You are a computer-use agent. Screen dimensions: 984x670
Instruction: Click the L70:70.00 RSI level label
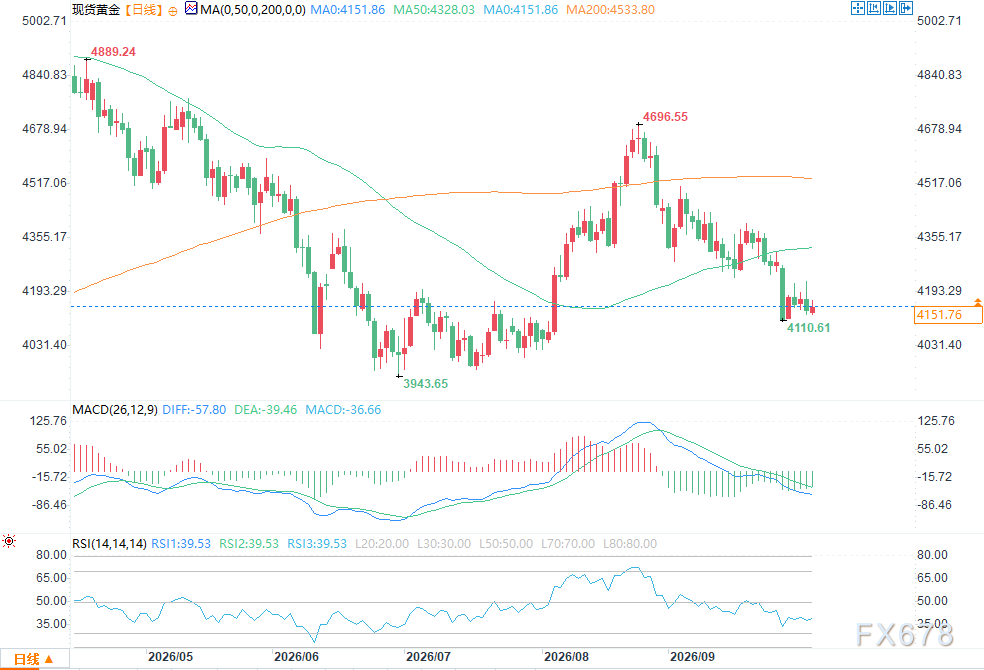[568, 543]
